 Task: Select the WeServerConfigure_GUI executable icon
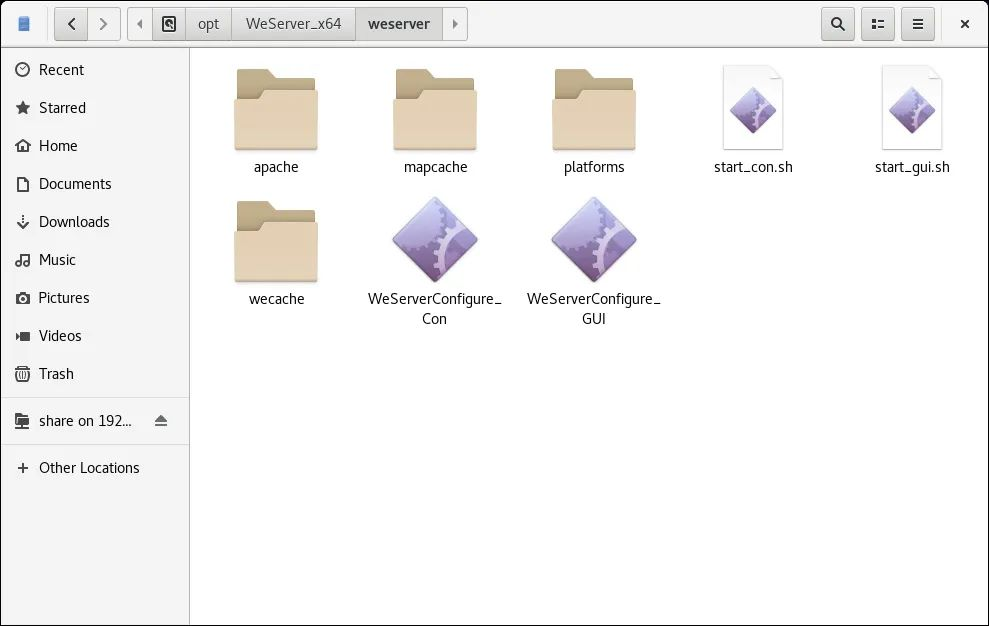tap(594, 239)
